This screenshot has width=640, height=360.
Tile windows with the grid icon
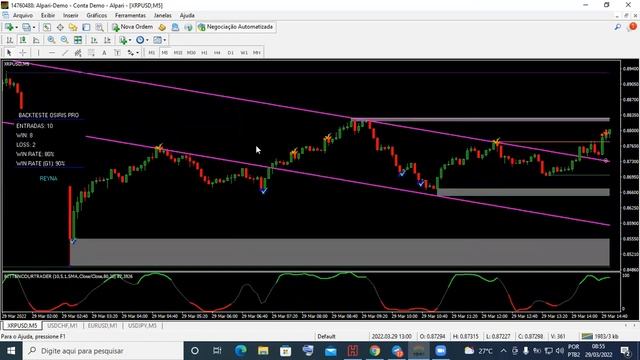78,40
